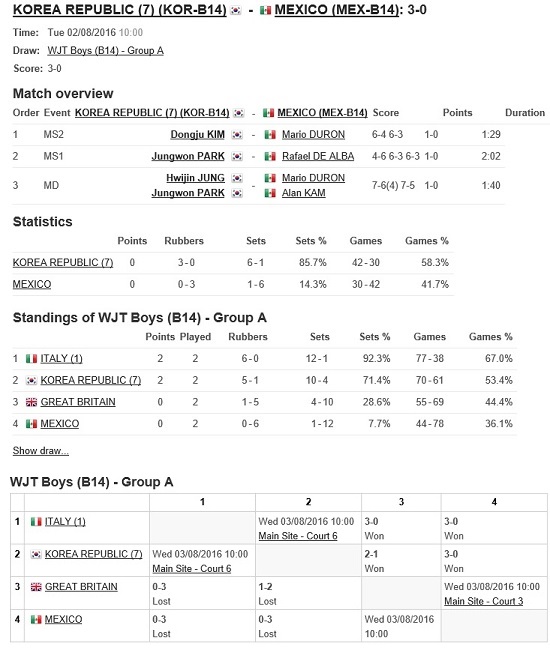Click Mexico flag beside Rafael DE ALBA
550x651 pixels.
tap(270, 157)
